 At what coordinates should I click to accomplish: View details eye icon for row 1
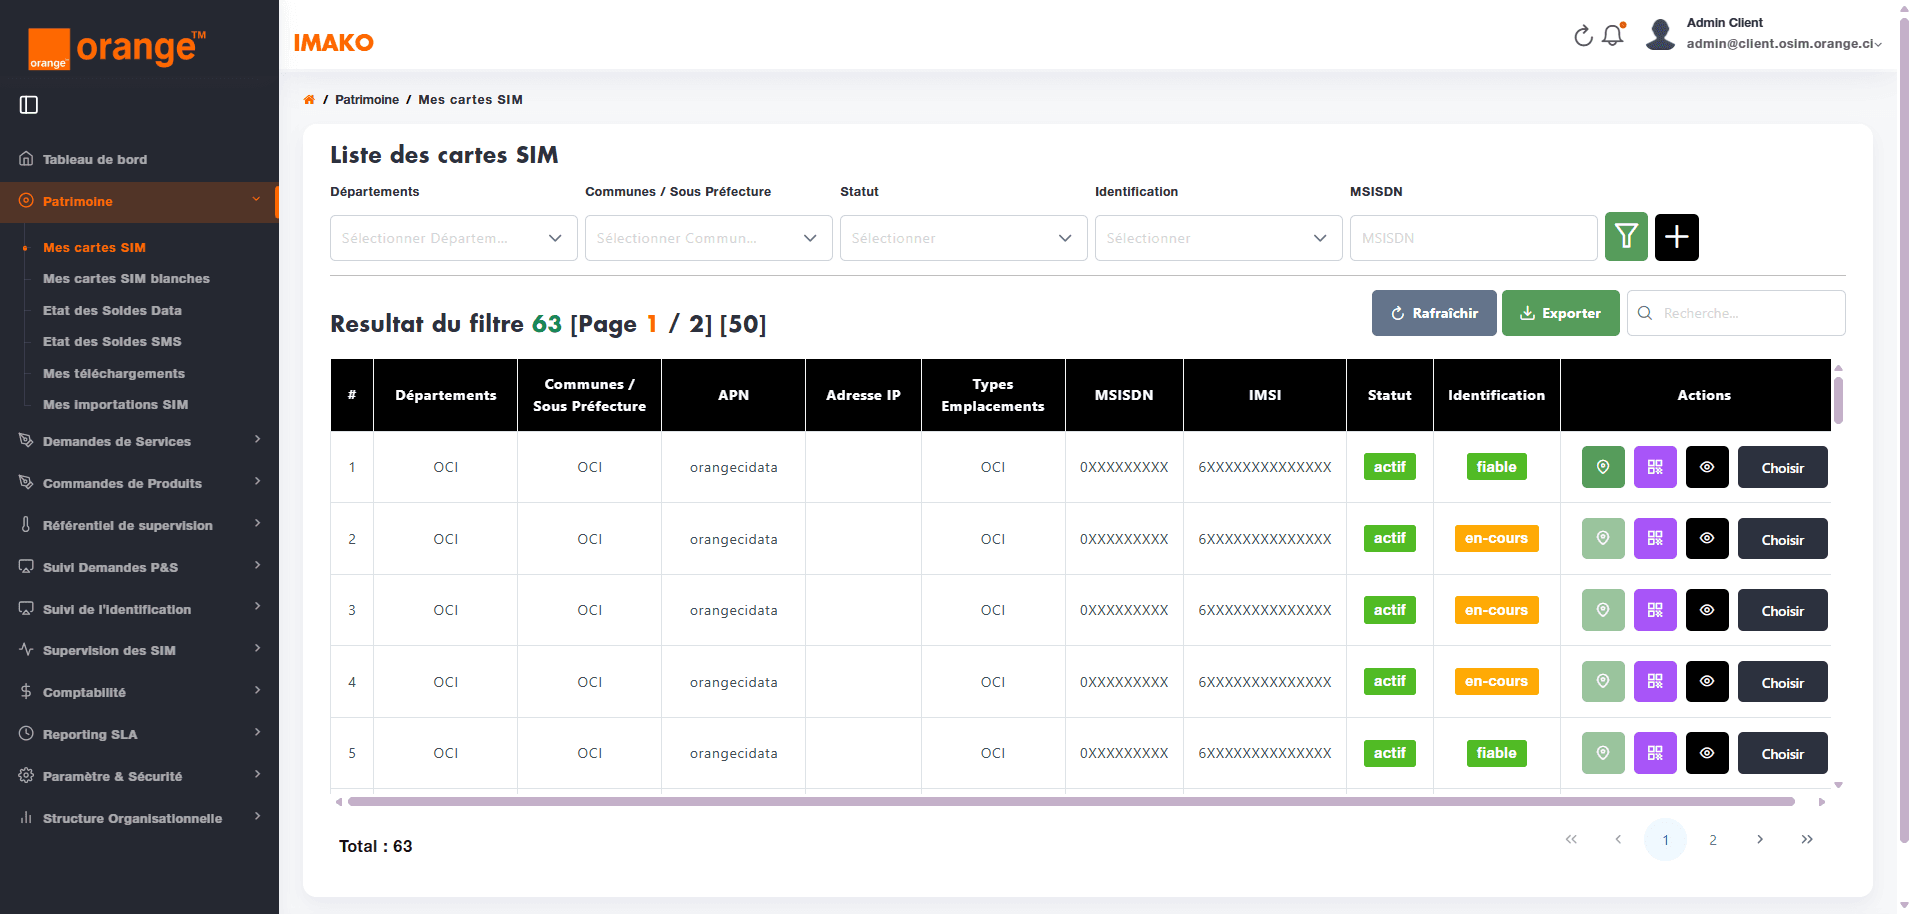1707,467
